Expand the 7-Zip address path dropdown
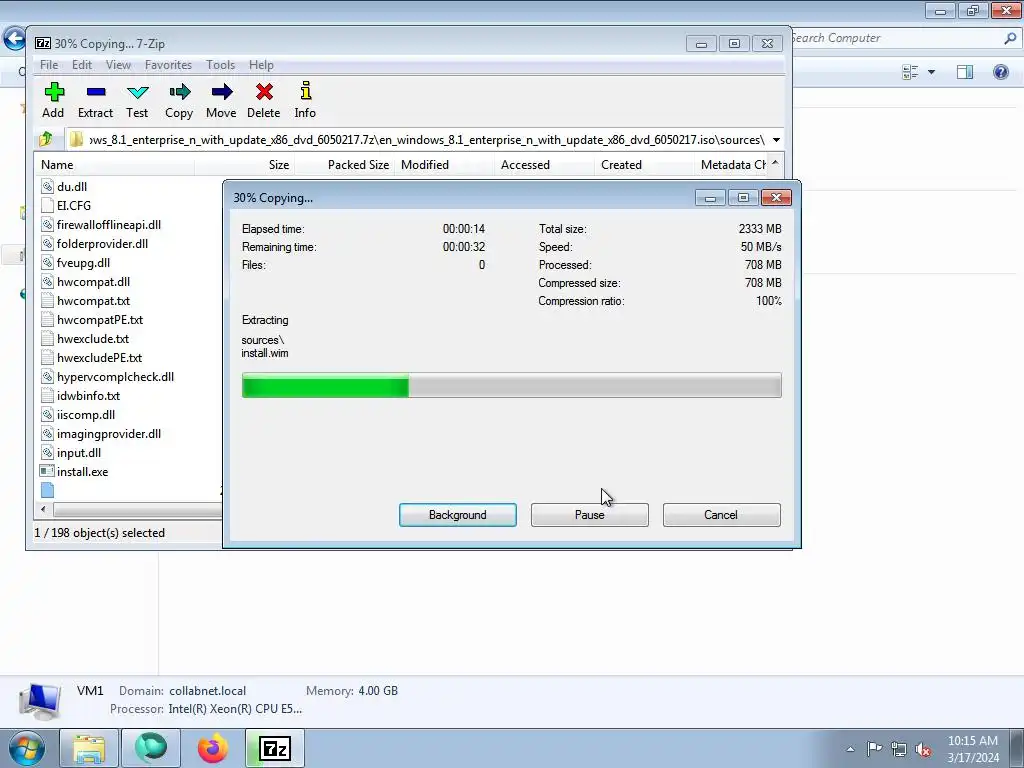1024x768 pixels. click(x=776, y=140)
